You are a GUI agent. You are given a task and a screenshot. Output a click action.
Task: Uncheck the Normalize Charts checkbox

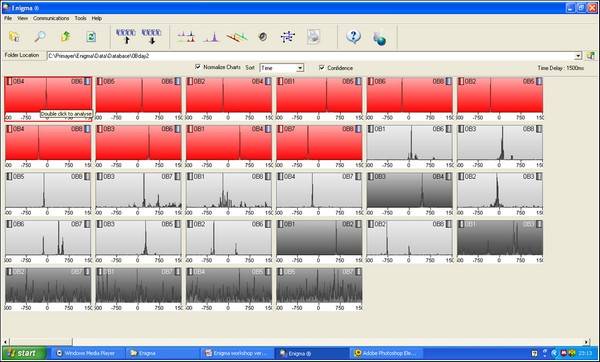[x=198, y=67]
